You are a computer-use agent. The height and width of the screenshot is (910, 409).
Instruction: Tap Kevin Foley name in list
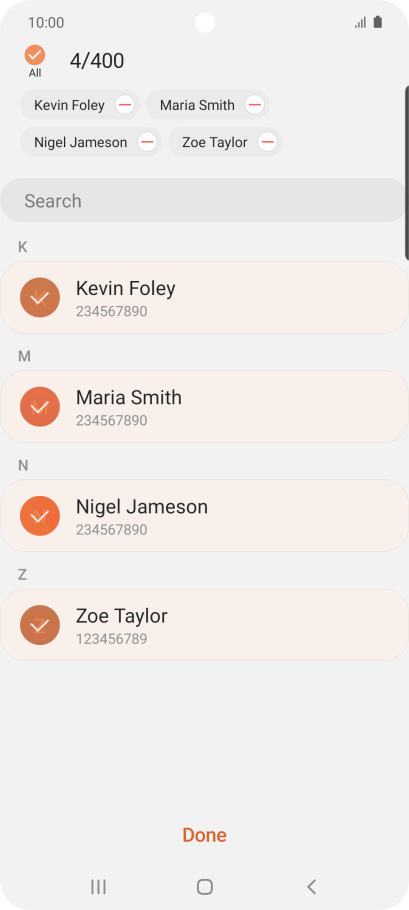125,288
